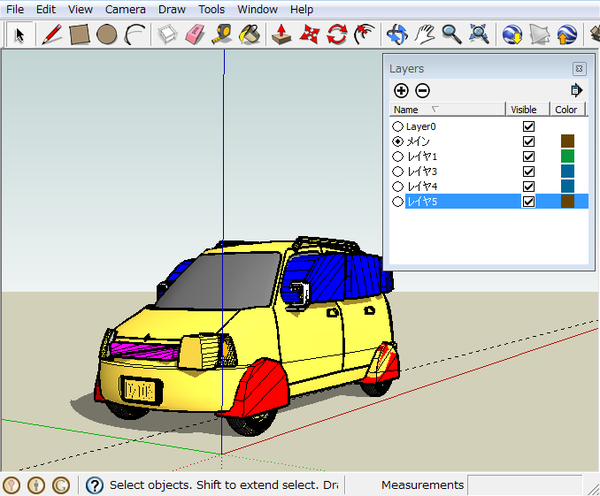Open the Window menu
This screenshot has width=600, height=496.
tap(257, 9)
